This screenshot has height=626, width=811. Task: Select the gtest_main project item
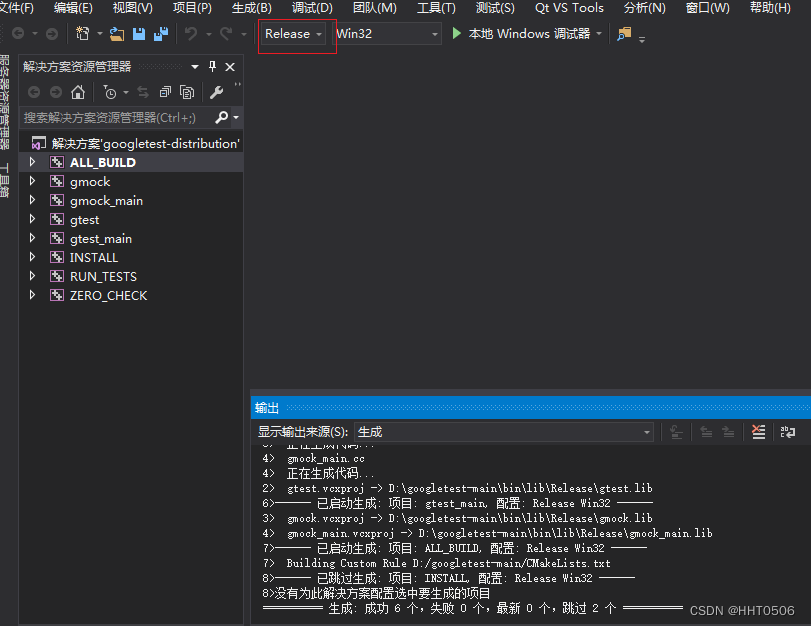(x=101, y=239)
